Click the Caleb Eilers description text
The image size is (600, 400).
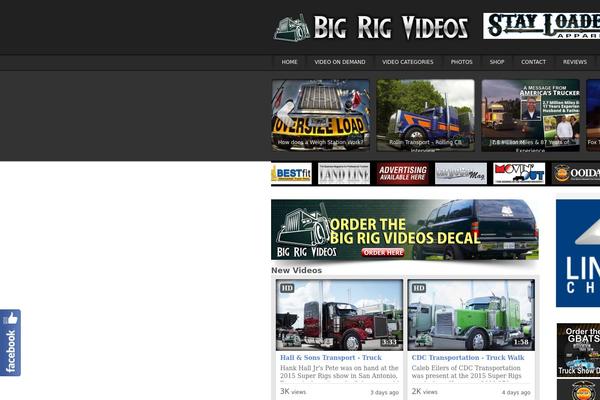(466, 373)
